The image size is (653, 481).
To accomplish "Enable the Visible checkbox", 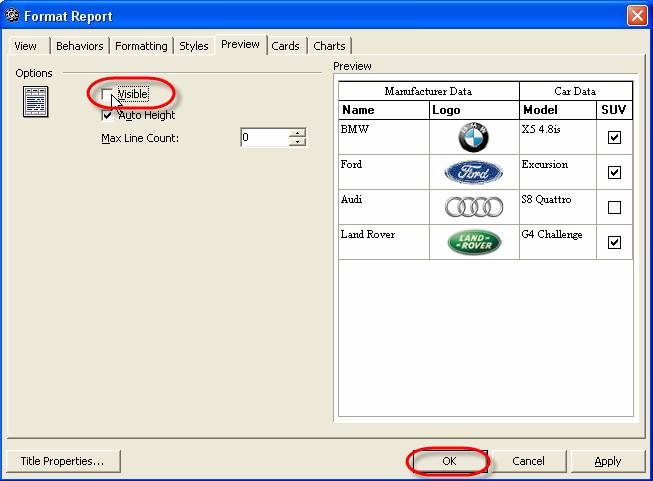I will click(x=107, y=94).
